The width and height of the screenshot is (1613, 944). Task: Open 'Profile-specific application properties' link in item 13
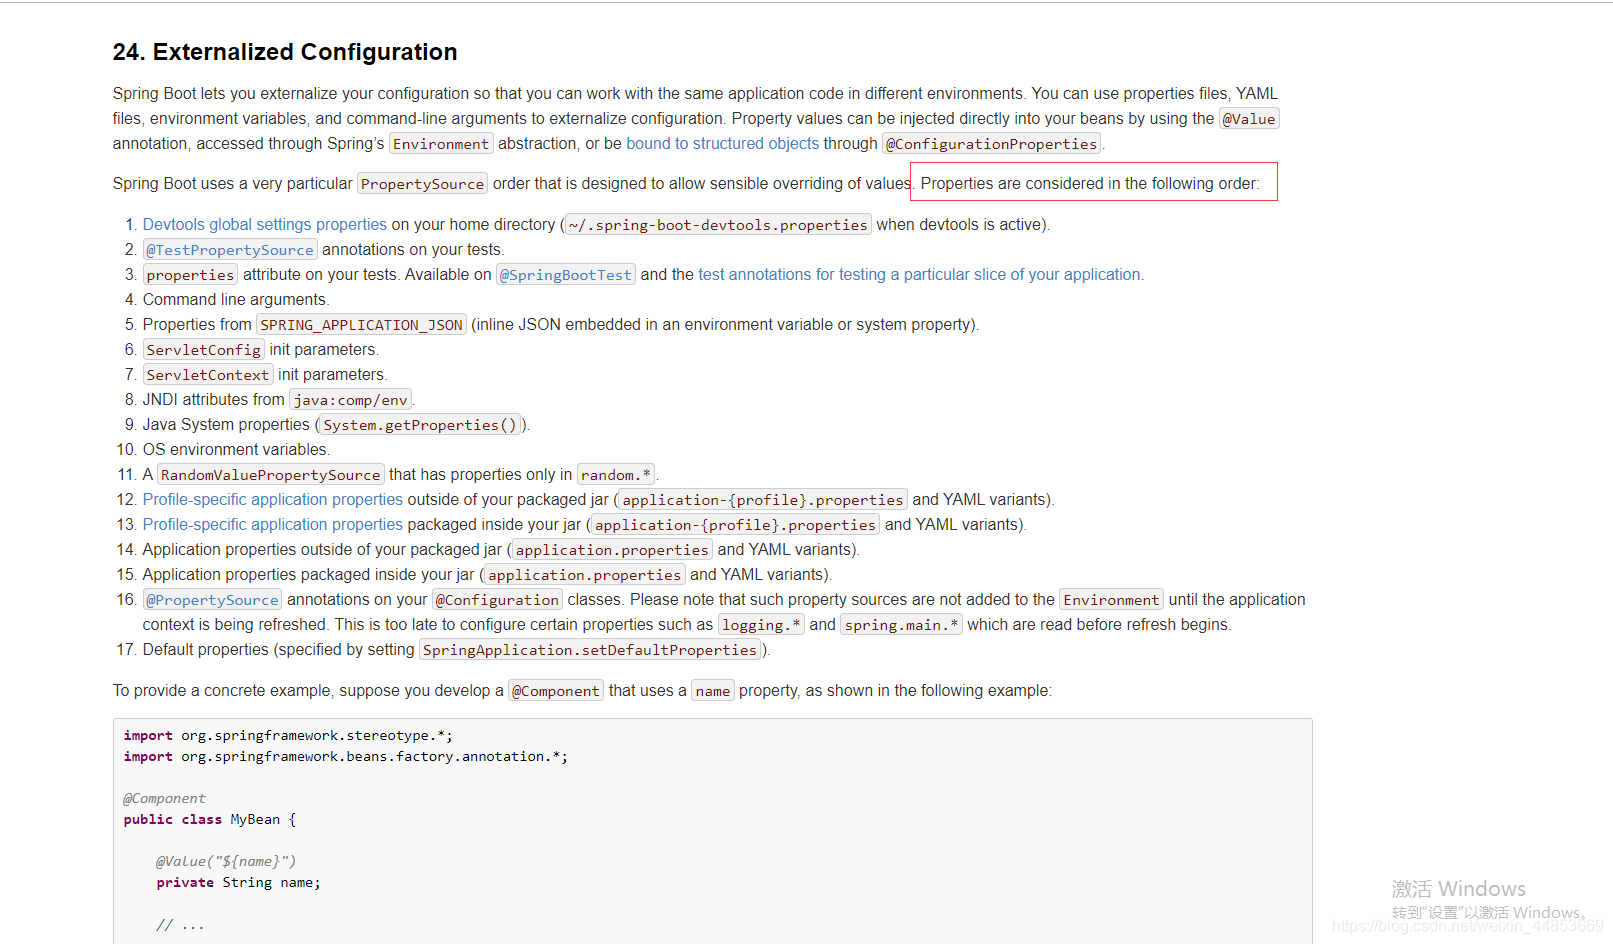(272, 525)
